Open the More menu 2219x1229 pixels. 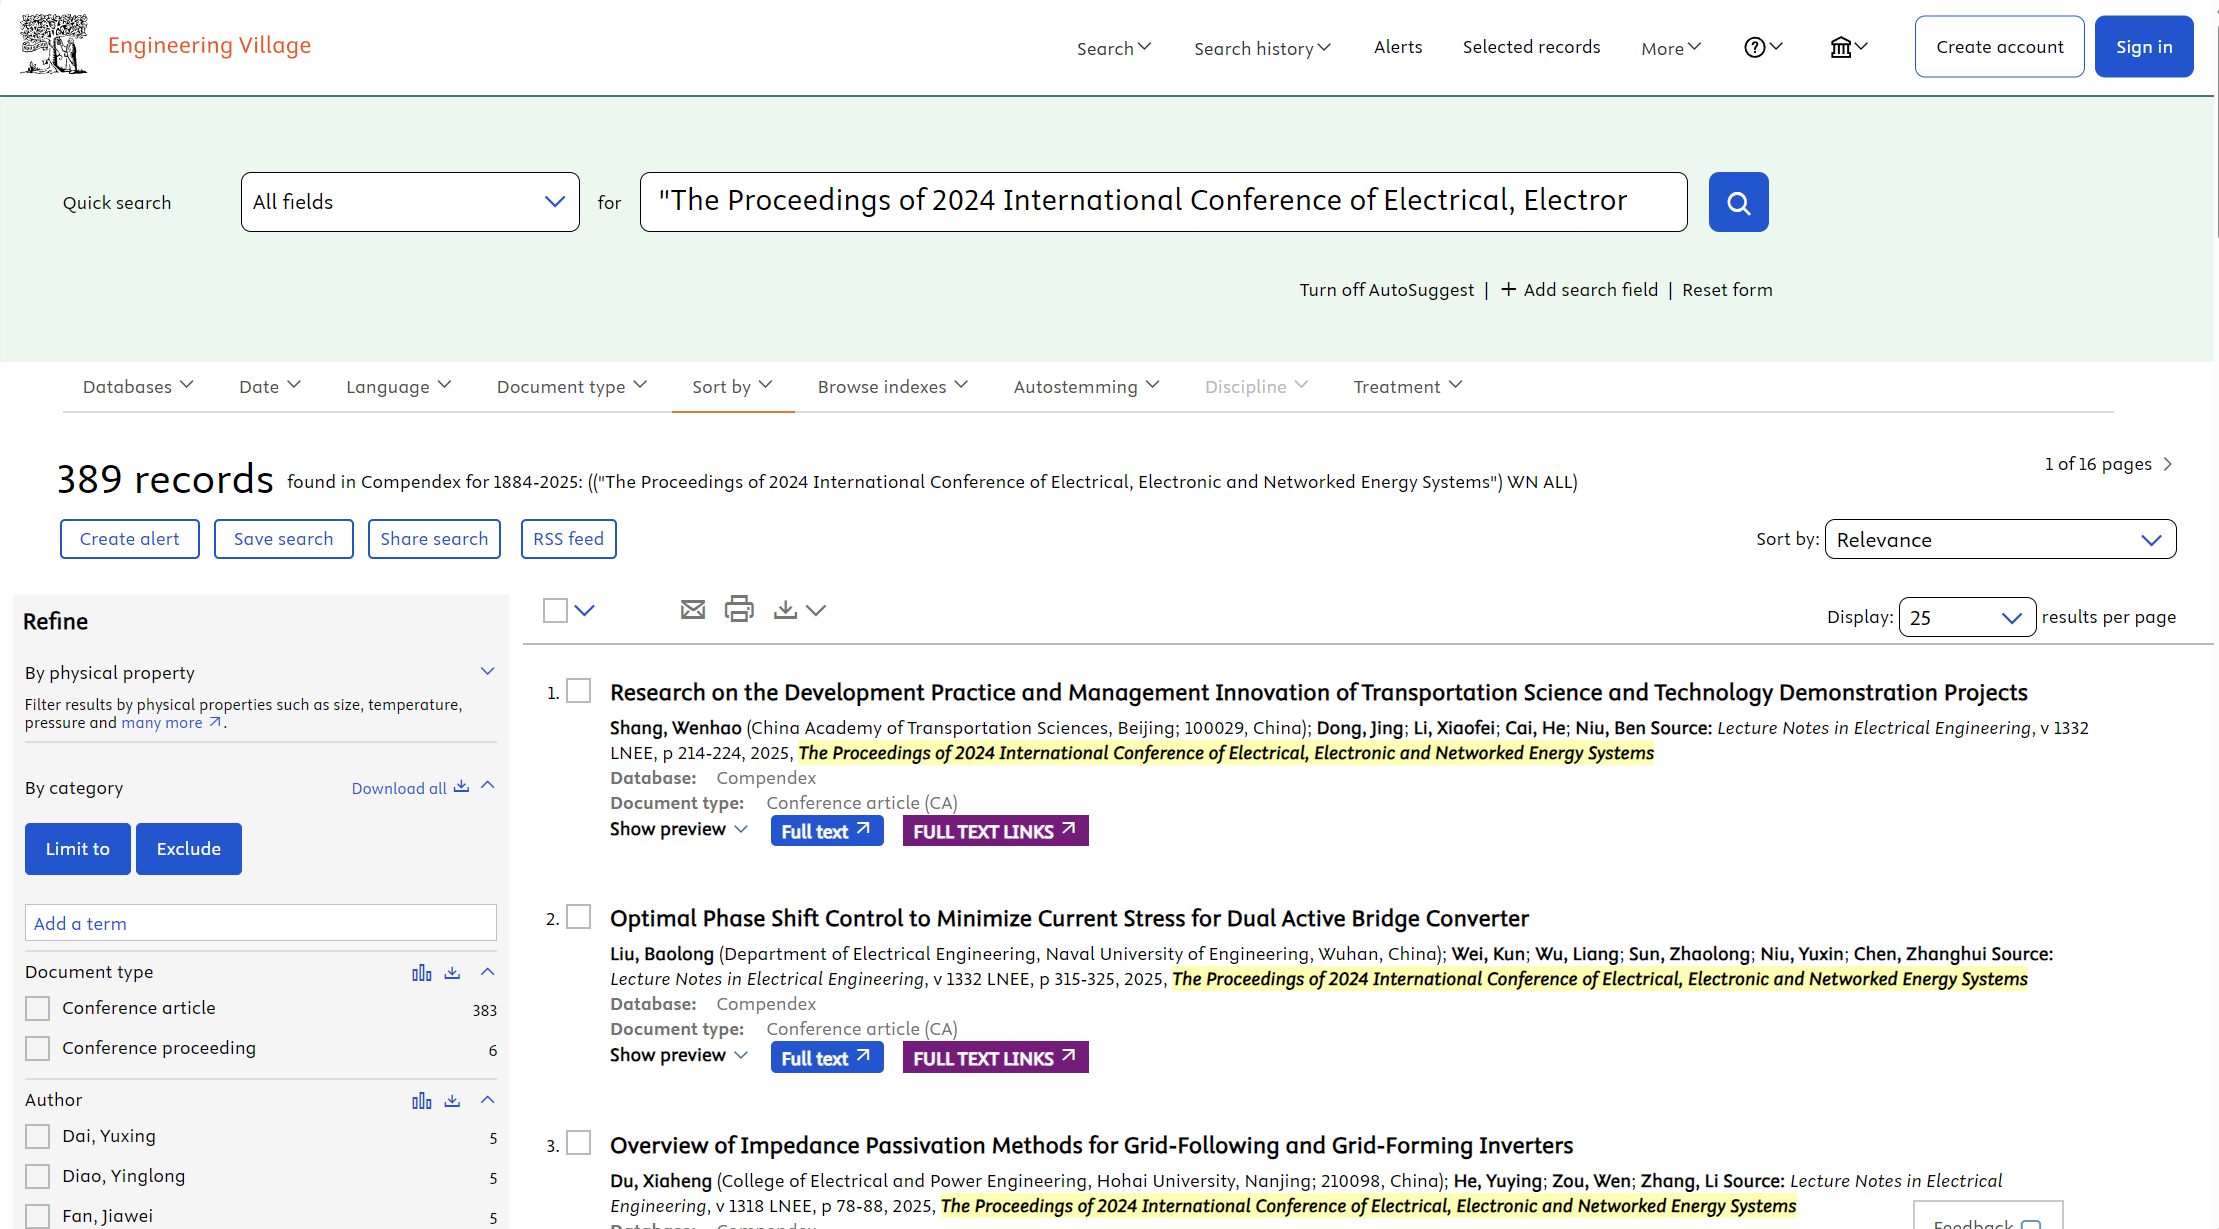point(1671,48)
